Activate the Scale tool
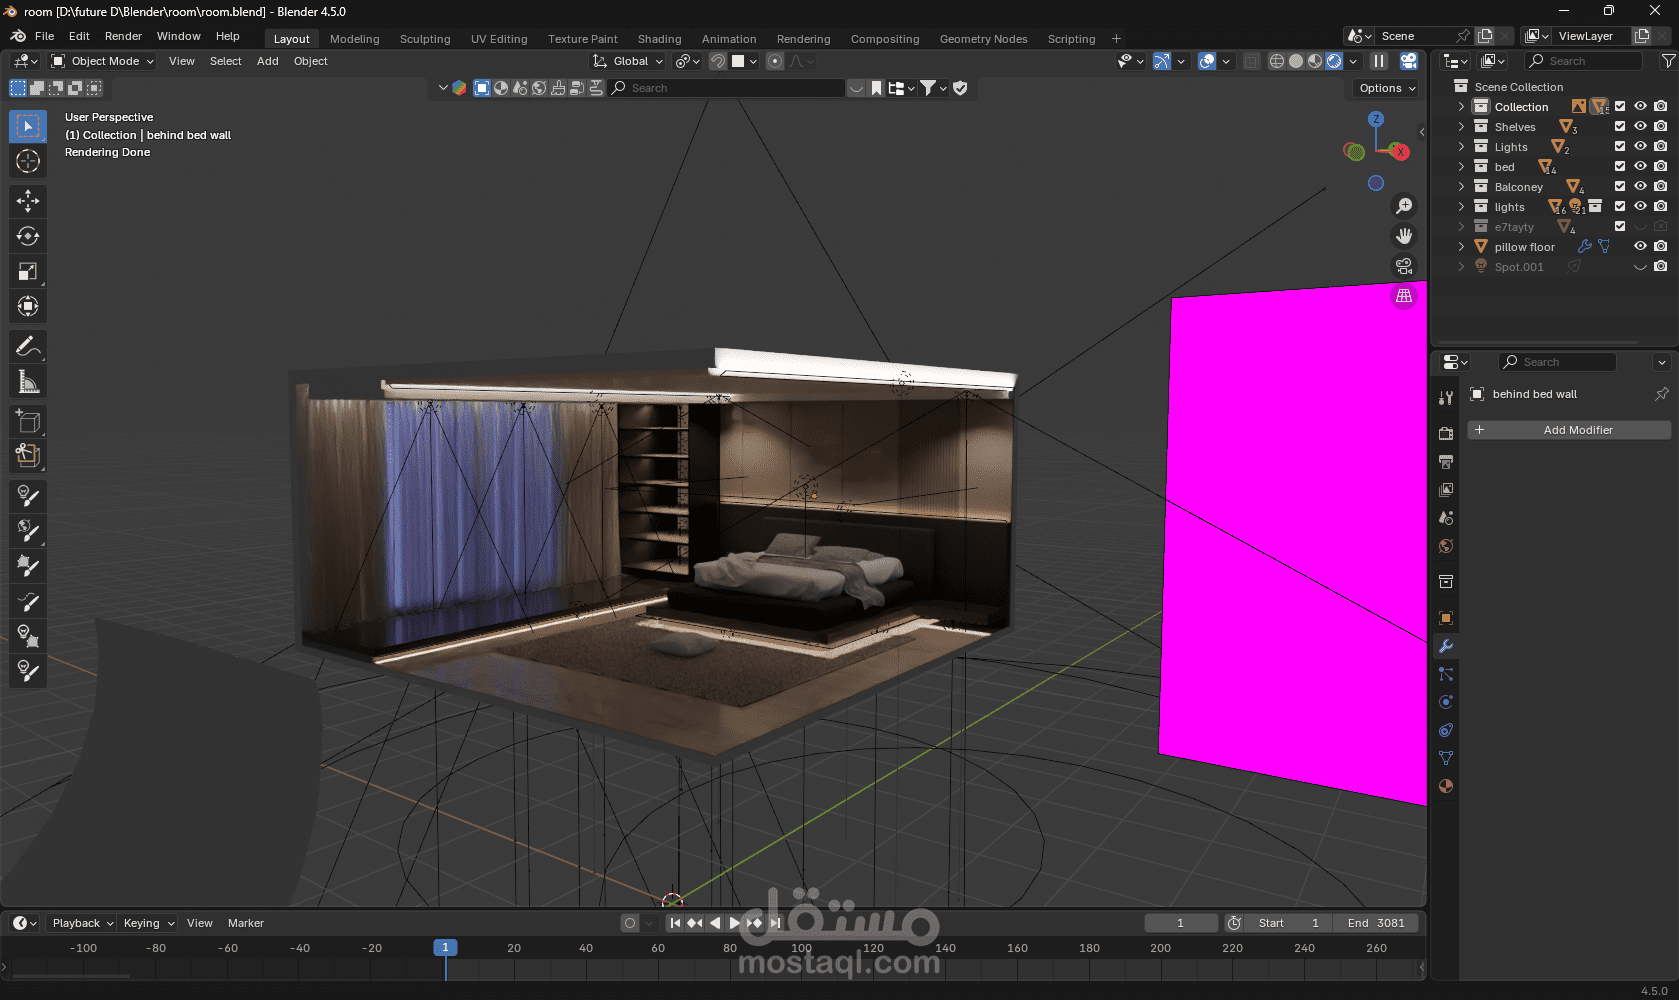 [28, 271]
